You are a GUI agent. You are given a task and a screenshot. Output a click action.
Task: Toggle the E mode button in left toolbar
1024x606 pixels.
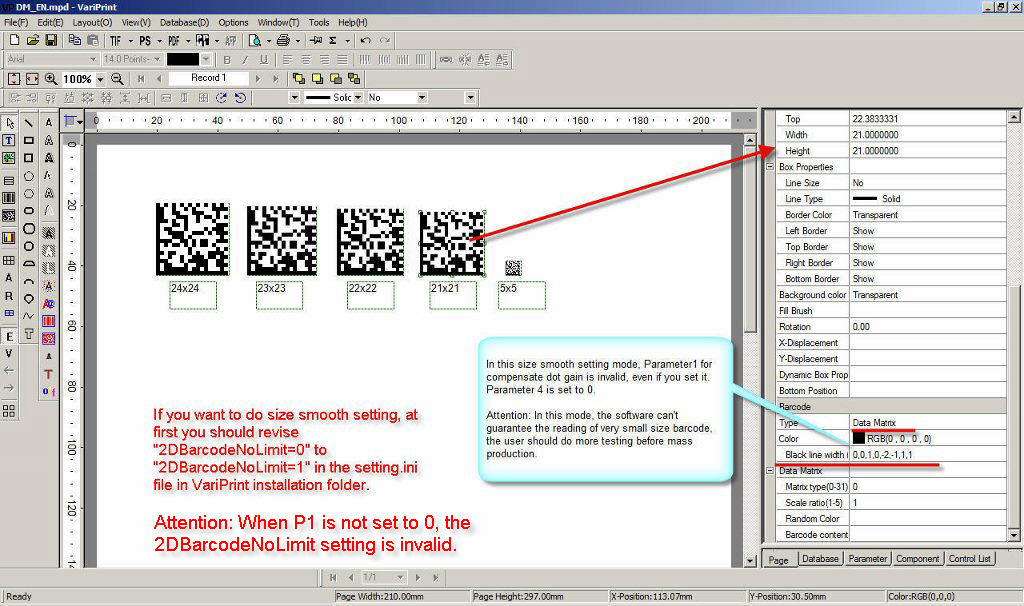pos(9,336)
